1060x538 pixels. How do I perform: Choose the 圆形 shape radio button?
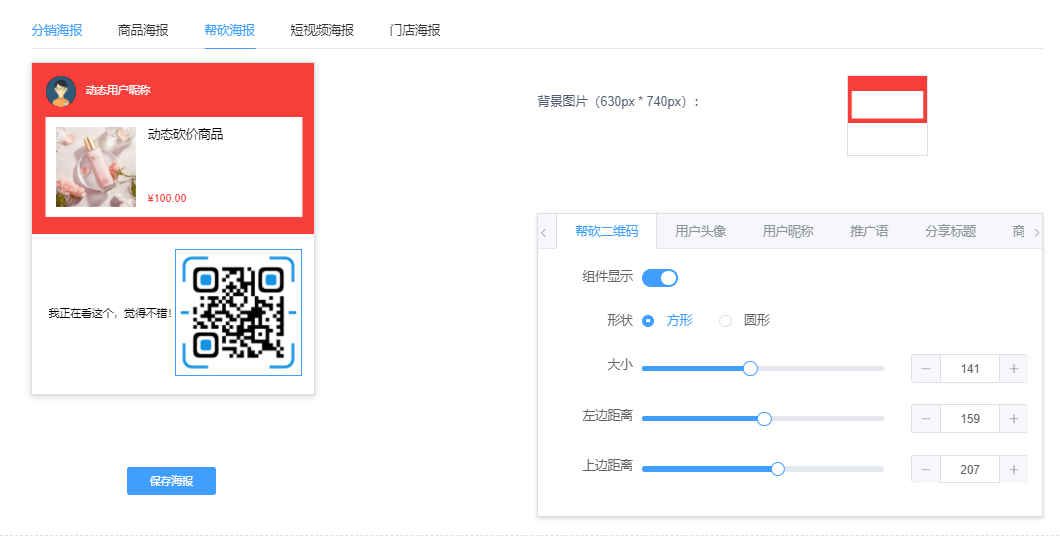pos(725,321)
